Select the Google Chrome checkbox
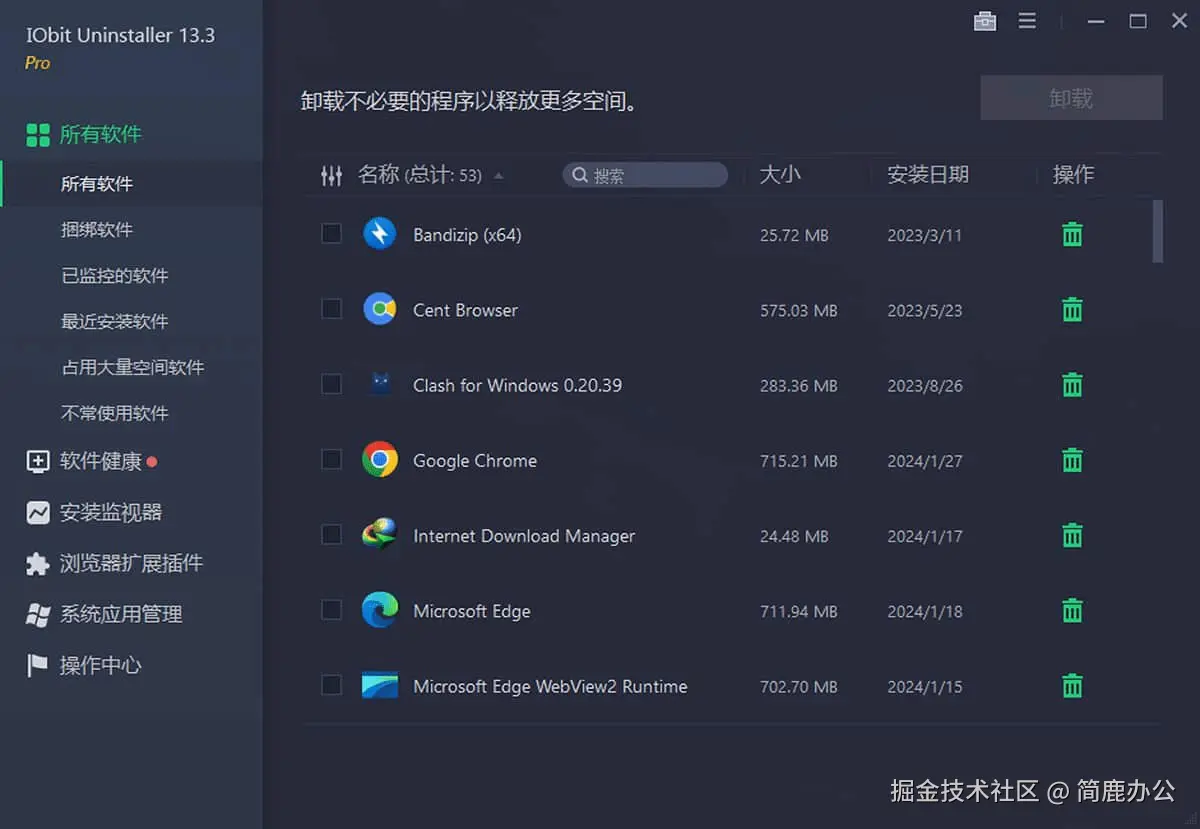 pyautogui.click(x=331, y=459)
